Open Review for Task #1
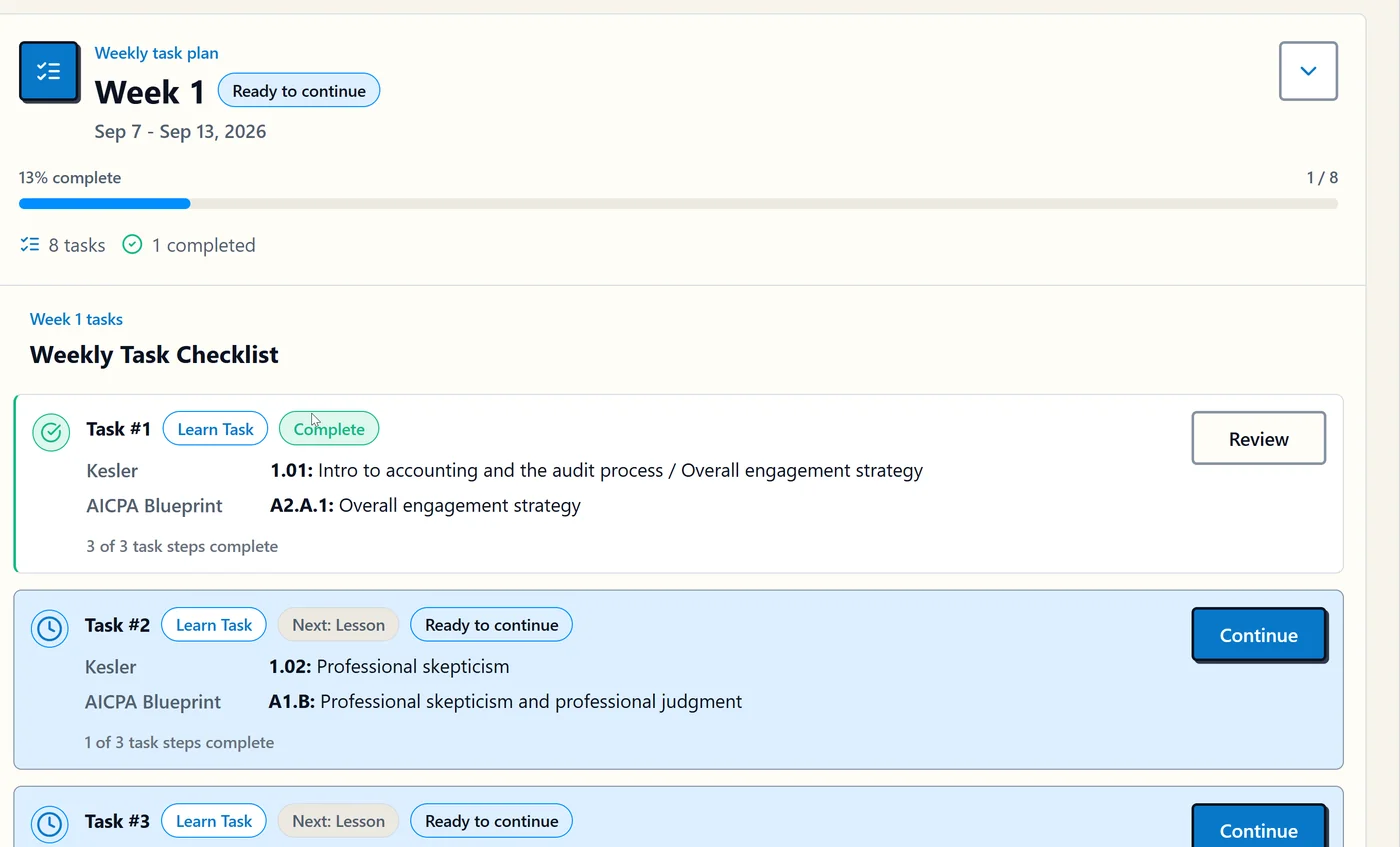 [x=1258, y=438]
